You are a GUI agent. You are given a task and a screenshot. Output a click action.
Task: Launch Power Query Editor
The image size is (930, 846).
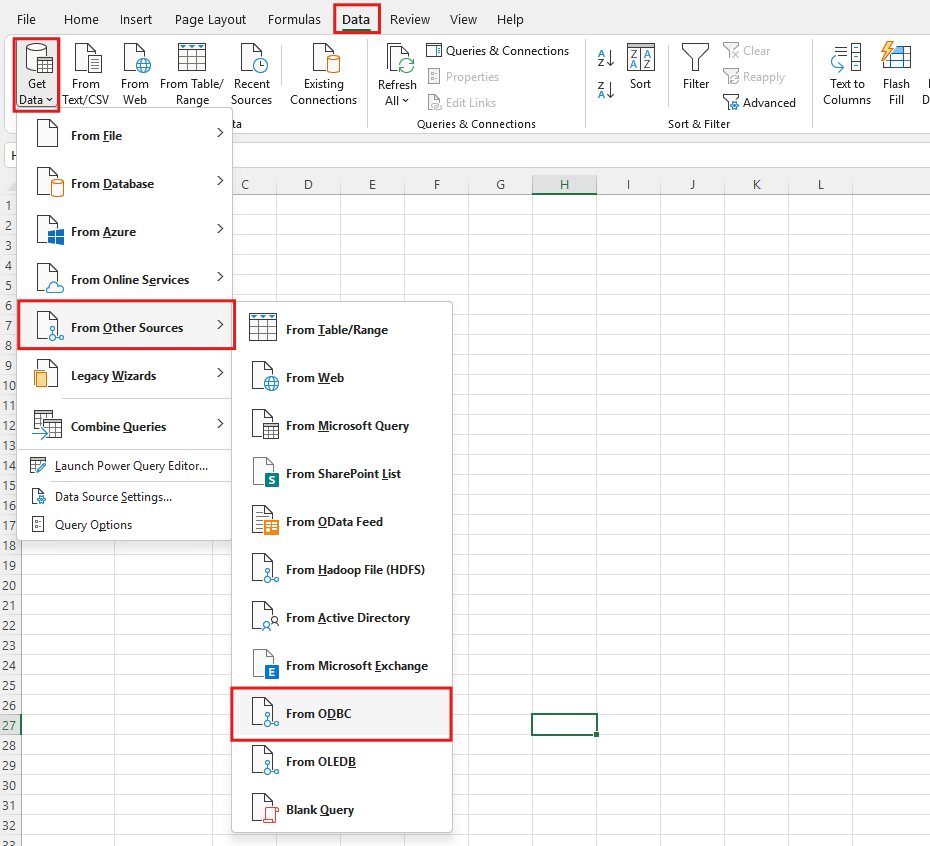125,466
